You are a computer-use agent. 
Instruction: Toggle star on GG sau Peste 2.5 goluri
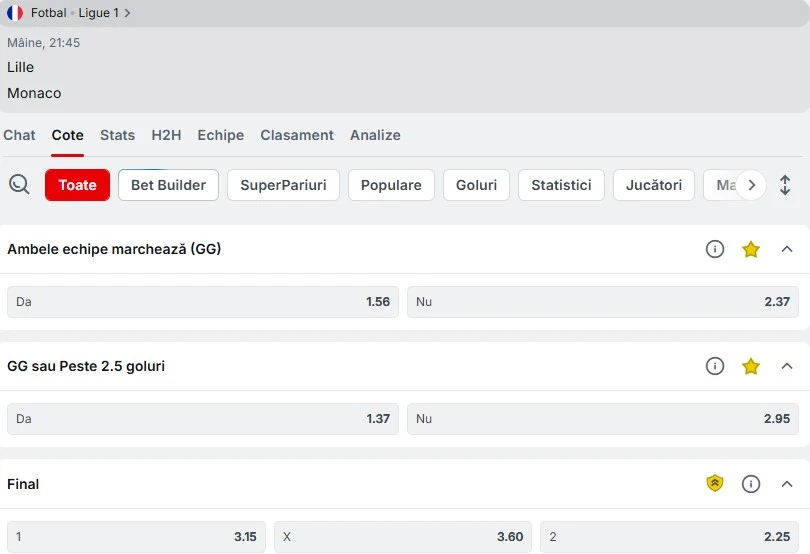point(750,366)
